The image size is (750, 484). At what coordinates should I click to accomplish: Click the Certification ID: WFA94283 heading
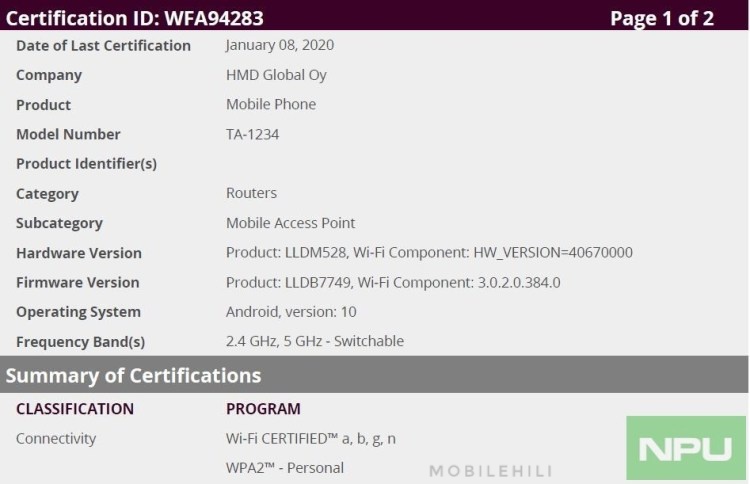click(134, 18)
